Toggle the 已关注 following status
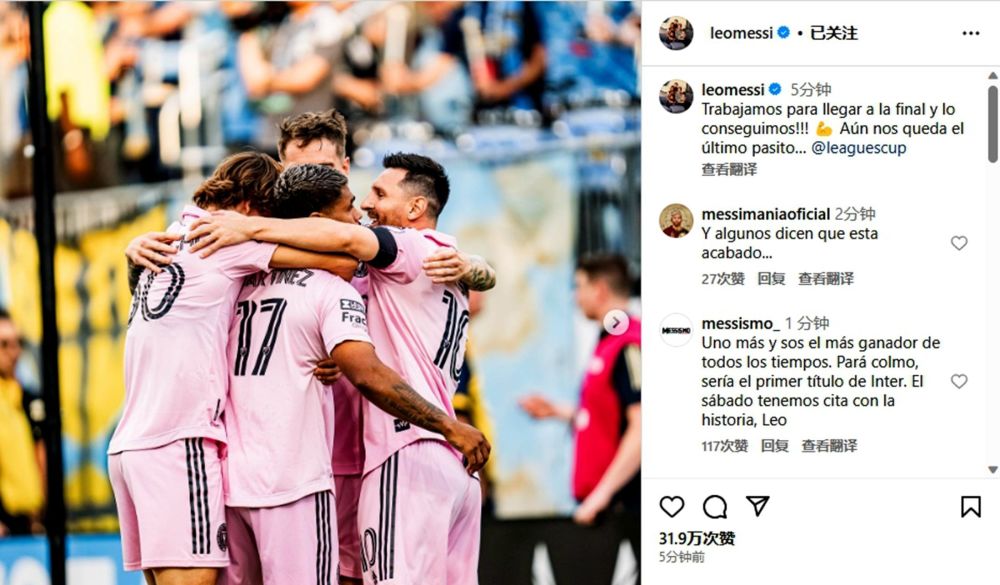This screenshot has width=1000, height=585. (834, 33)
